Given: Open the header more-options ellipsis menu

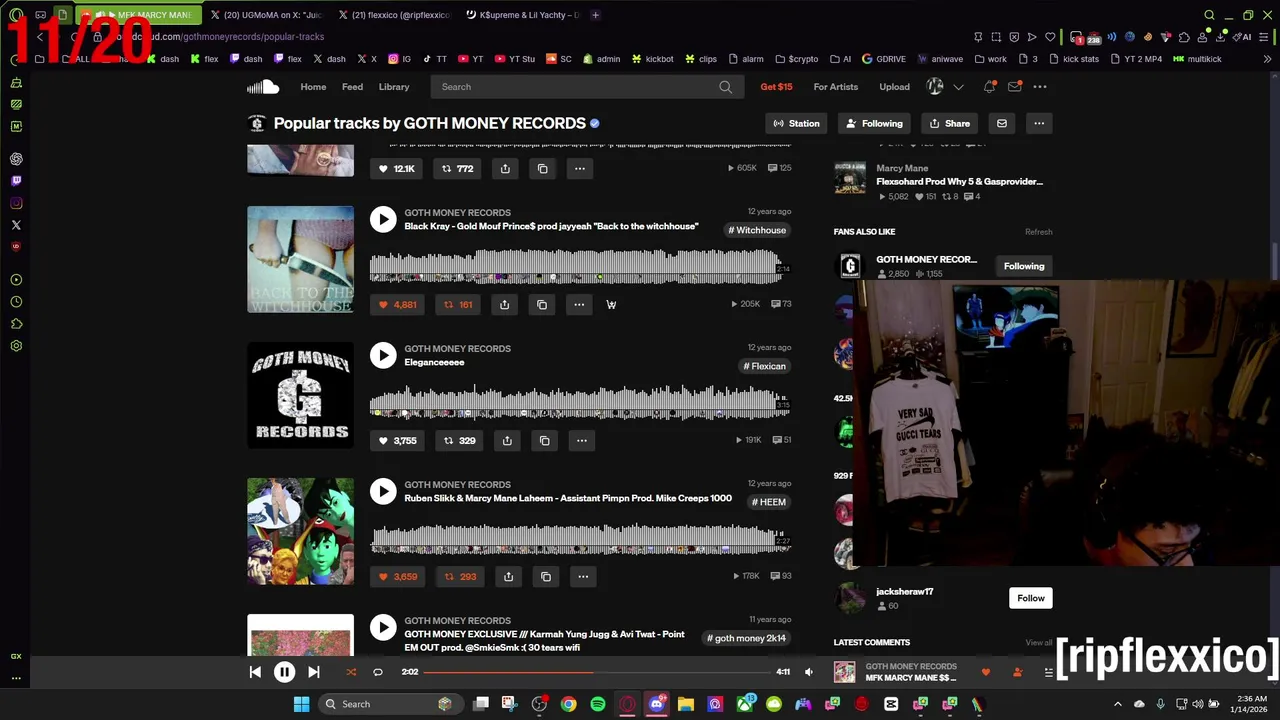Looking at the screenshot, I should pos(1039,87).
